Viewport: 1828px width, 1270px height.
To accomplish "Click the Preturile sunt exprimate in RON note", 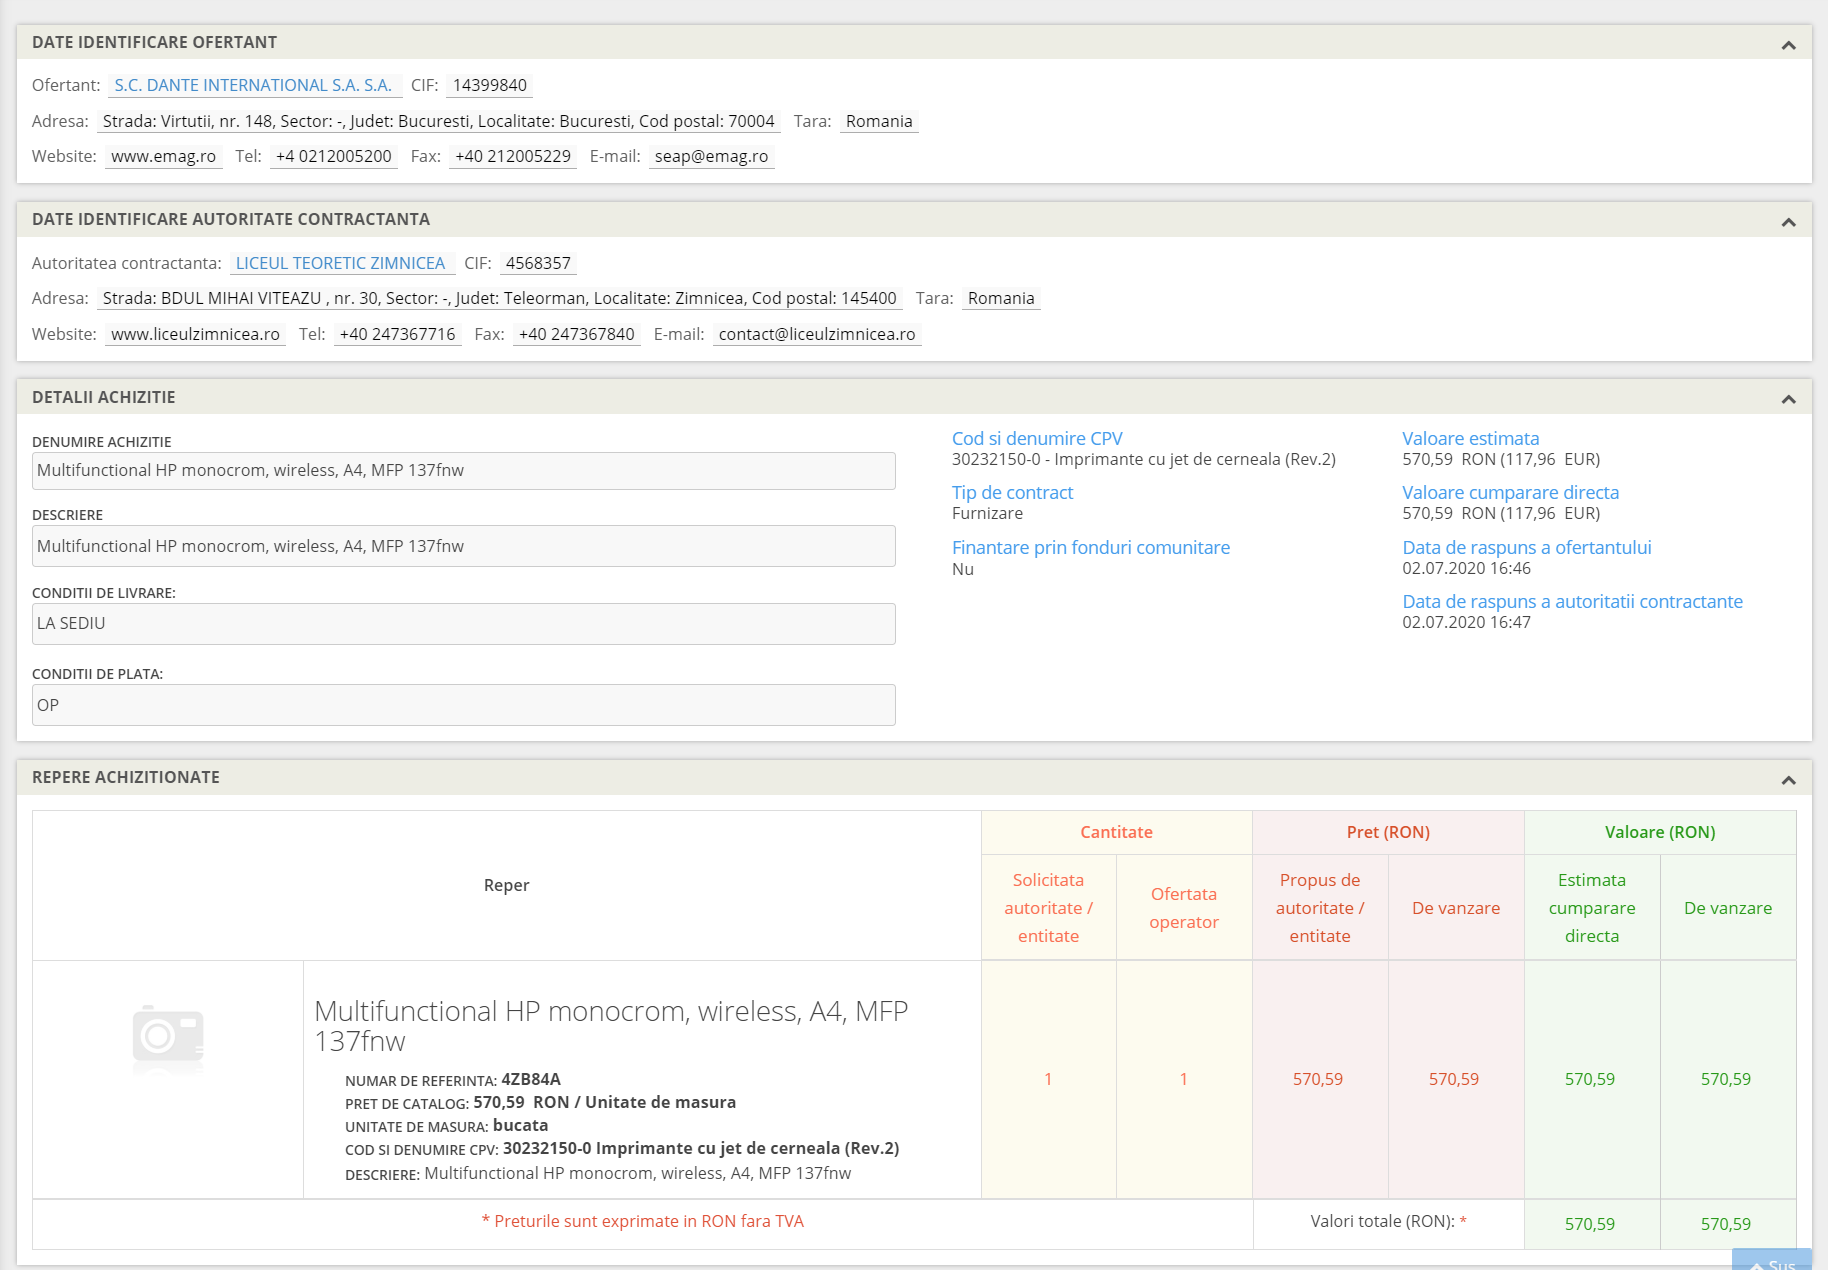I will point(643,1221).
